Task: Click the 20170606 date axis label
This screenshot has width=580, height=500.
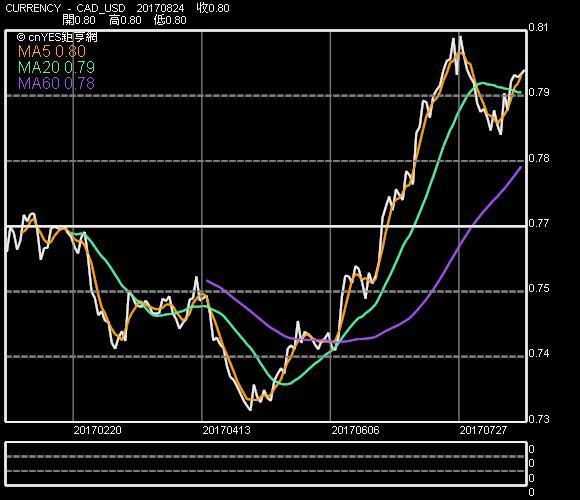Action: pos(355,430)
